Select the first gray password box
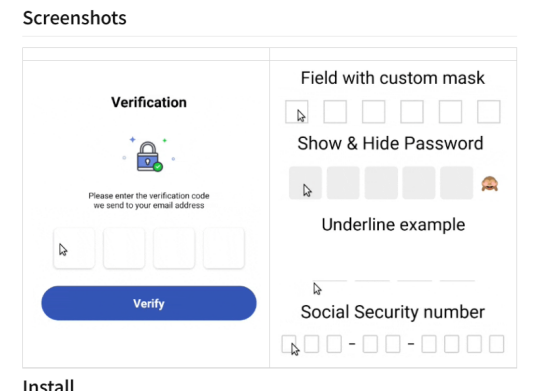The height and width of the screenshot is (392, 554). (305, 183)
